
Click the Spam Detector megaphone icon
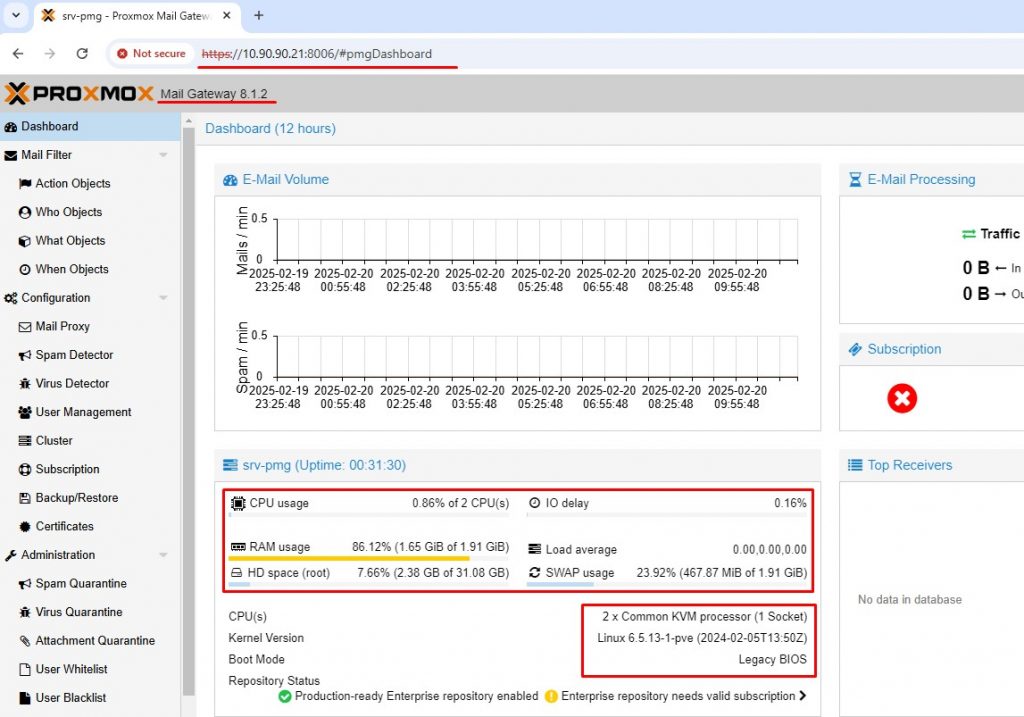25,355
